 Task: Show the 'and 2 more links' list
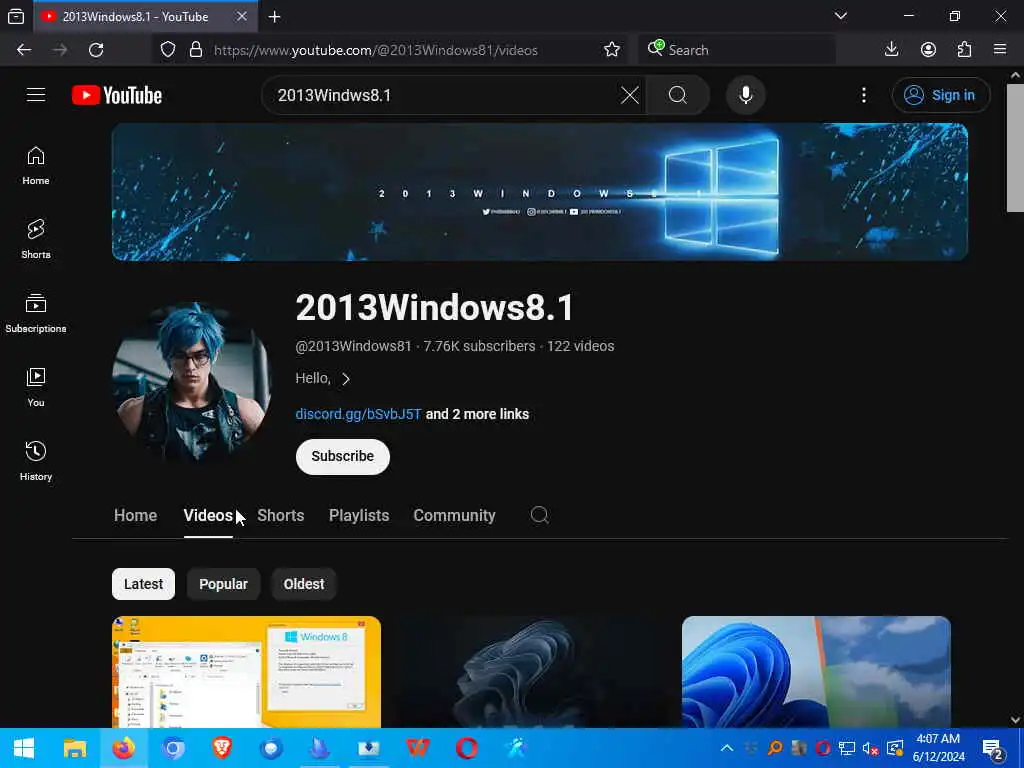coord(477,414)
